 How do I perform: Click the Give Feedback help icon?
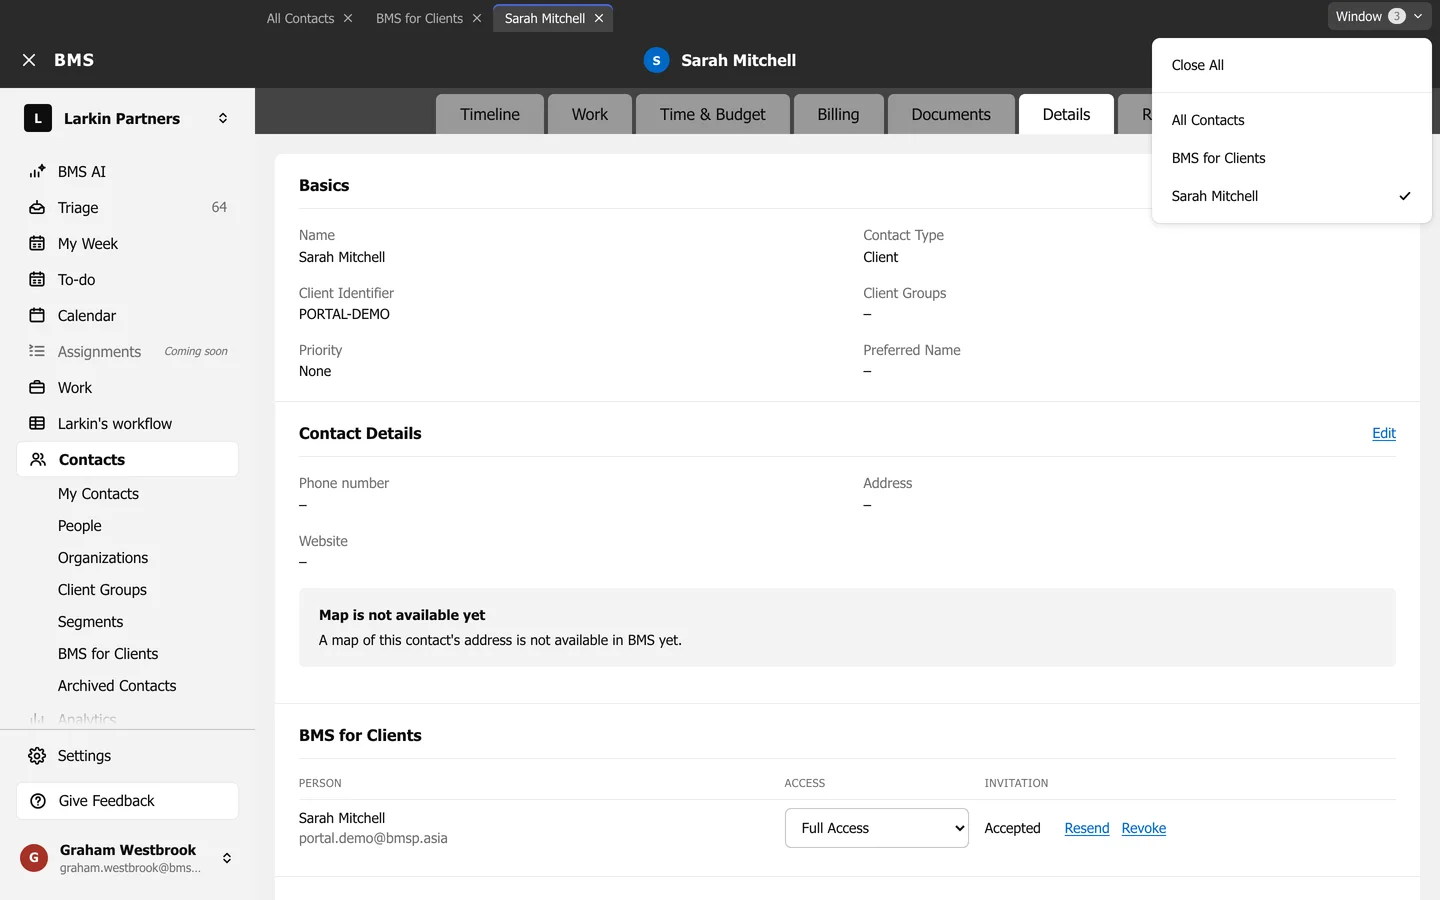click(x=38, y=801)
